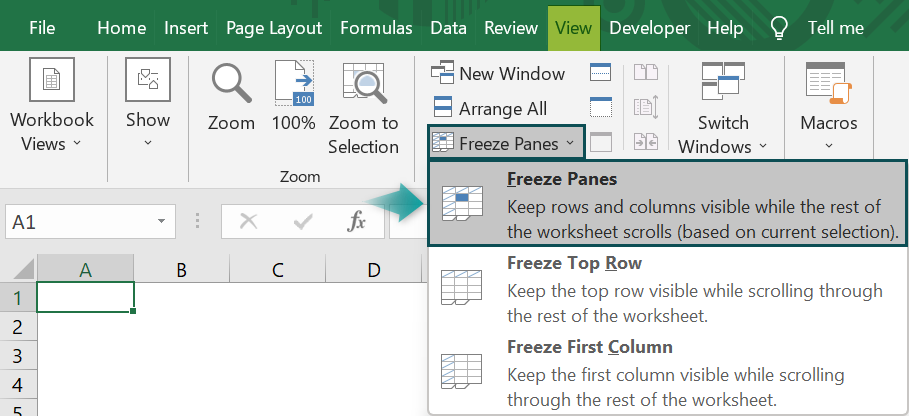This screenshot has height=416, width=909.
Task: Click the formula bar Enter checkmark
Action: tap(303, 221)
